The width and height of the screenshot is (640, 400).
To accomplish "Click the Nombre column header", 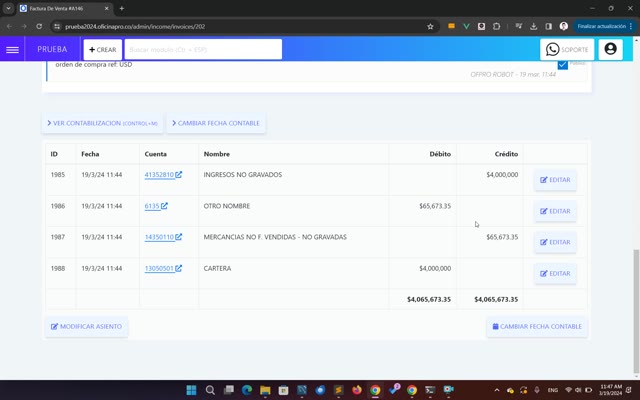I will tap(217, 154).
